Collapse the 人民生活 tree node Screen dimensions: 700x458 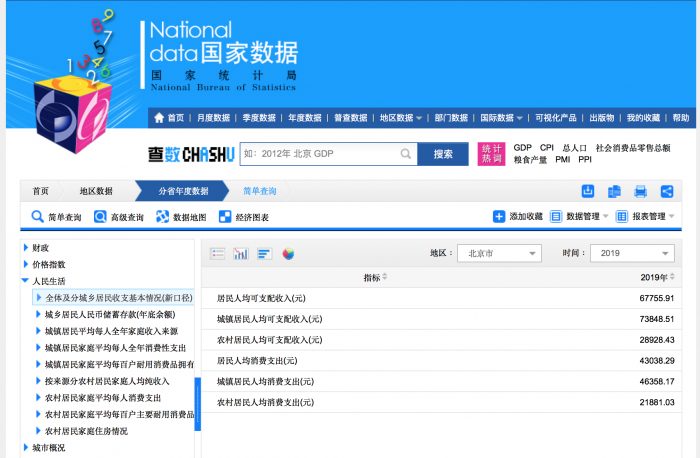26,281
